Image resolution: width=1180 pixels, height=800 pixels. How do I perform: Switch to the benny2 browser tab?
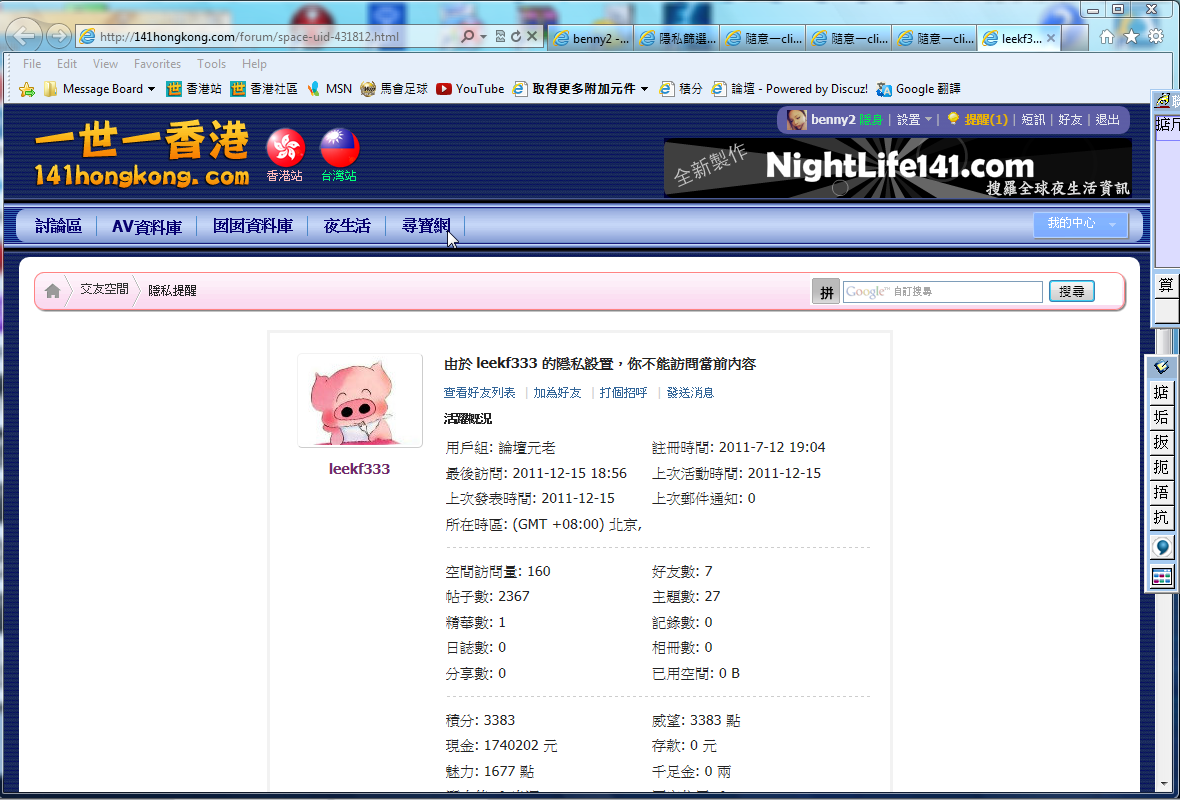pos(590,38)
